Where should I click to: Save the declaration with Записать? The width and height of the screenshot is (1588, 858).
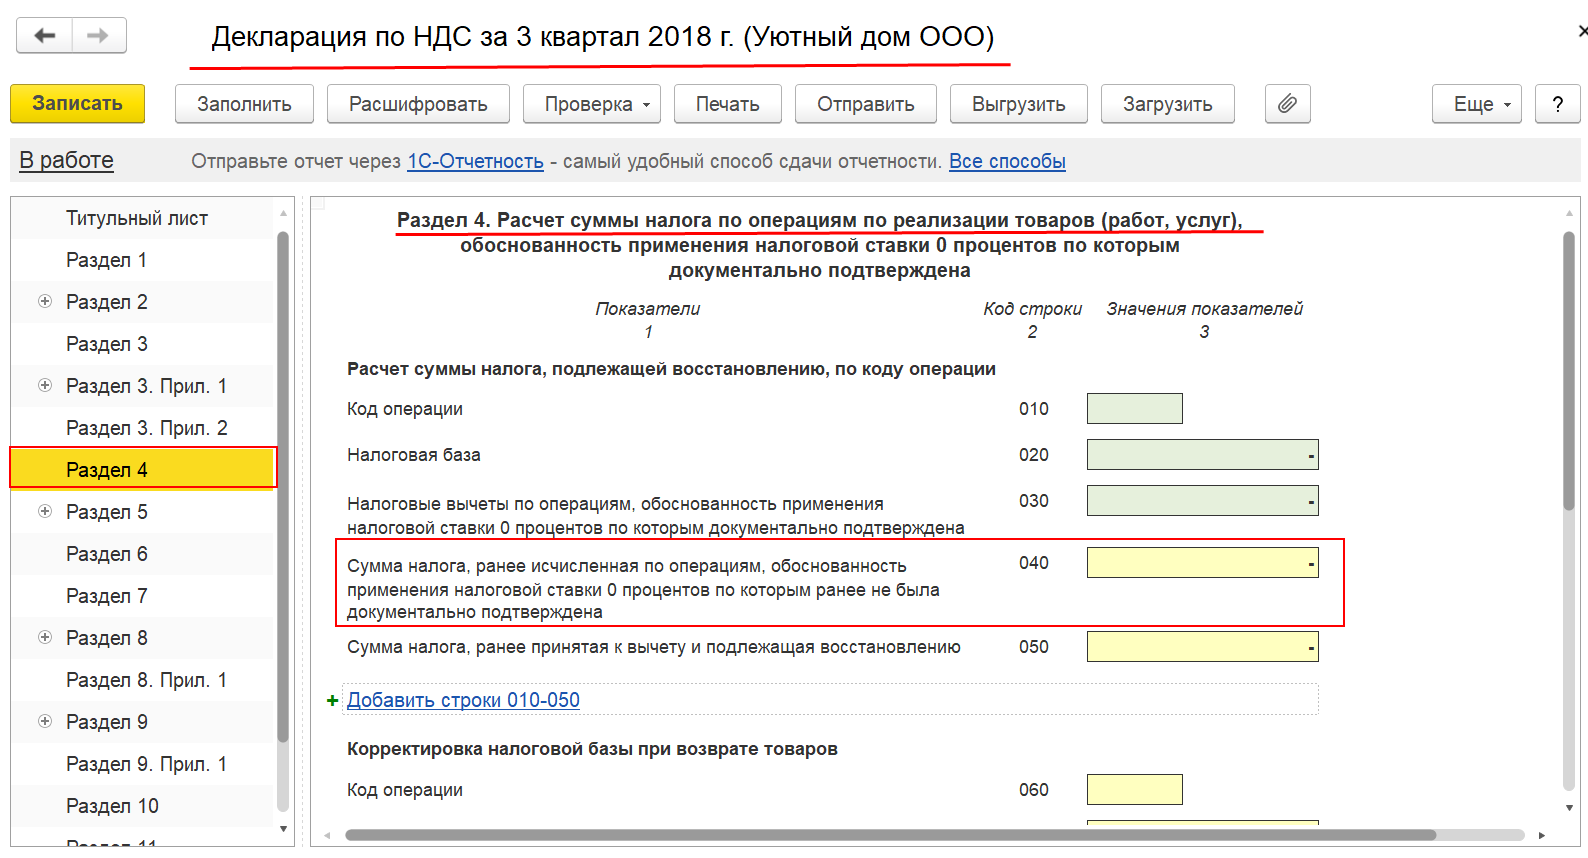point(78,104)
